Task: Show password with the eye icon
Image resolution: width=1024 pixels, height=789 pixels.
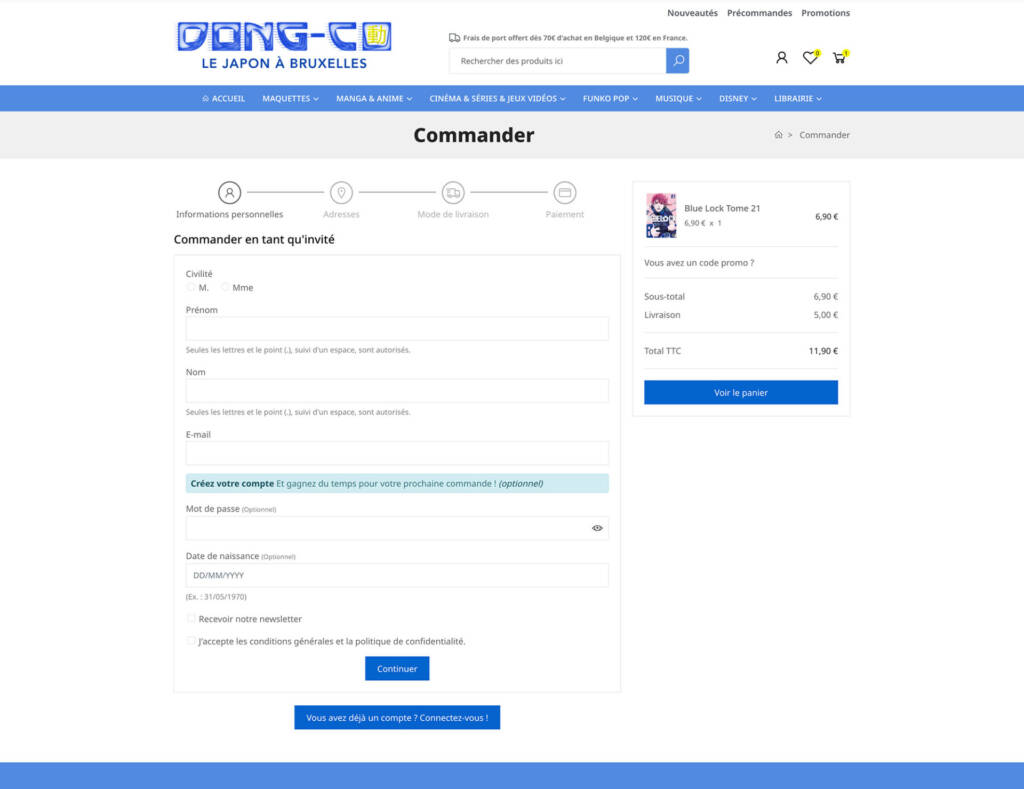Action: (x=597, y=528)
